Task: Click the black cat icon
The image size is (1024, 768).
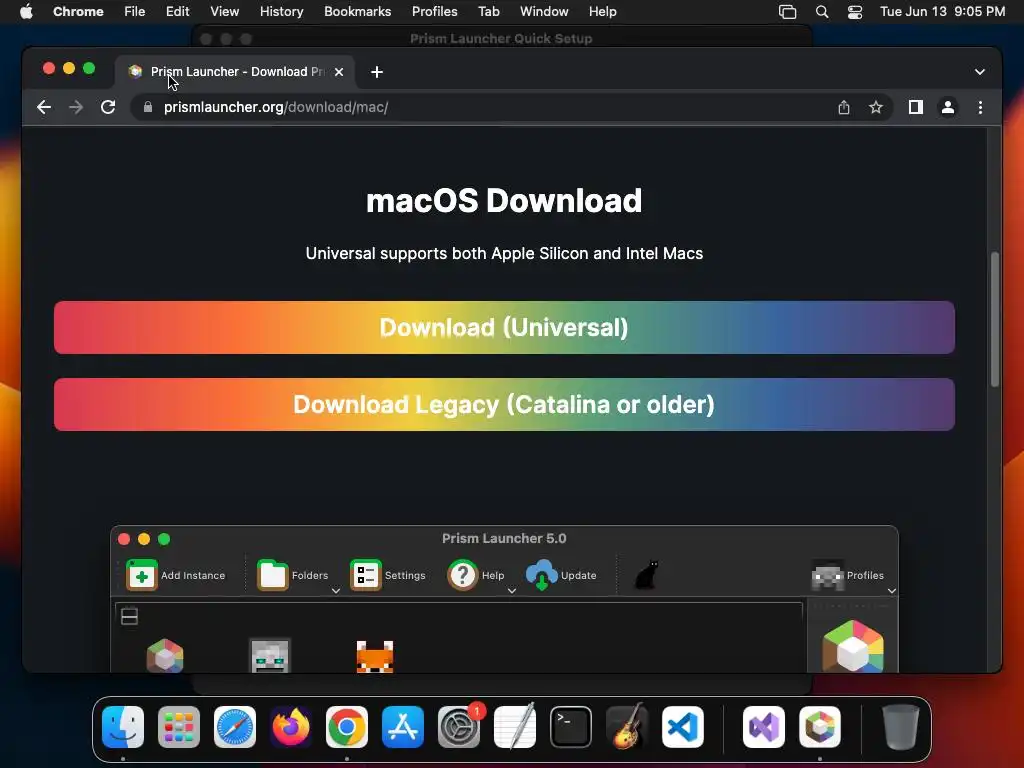Action: point(647,575)
